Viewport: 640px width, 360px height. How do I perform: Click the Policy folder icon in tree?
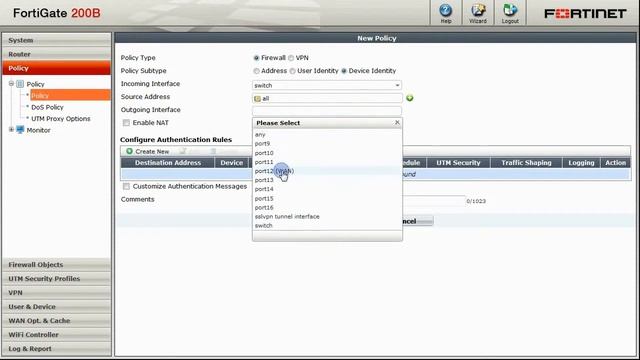(x=20, y=84)
